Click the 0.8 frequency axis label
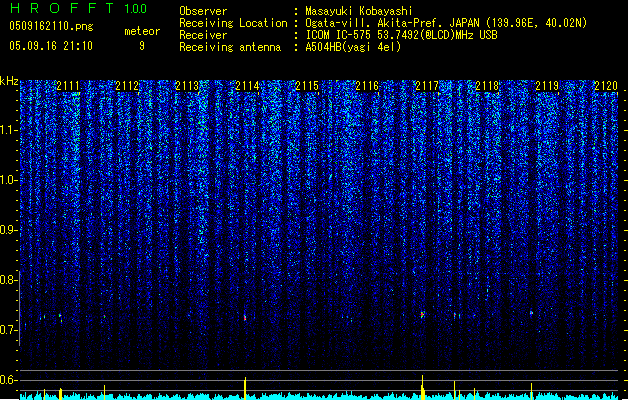The width and height of the screenshot is (629, 400). point(9,280)
